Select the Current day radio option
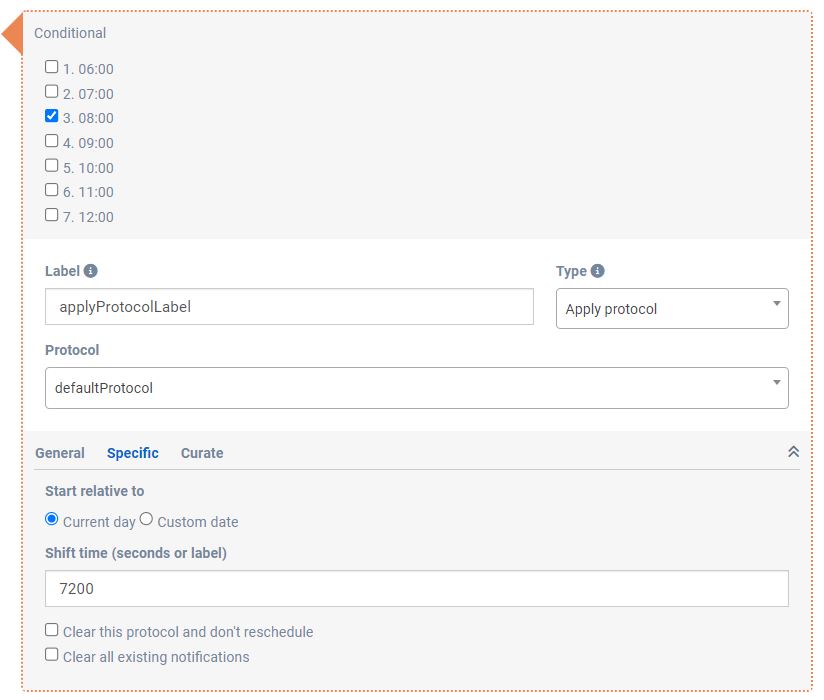 (x=52, y=519)
